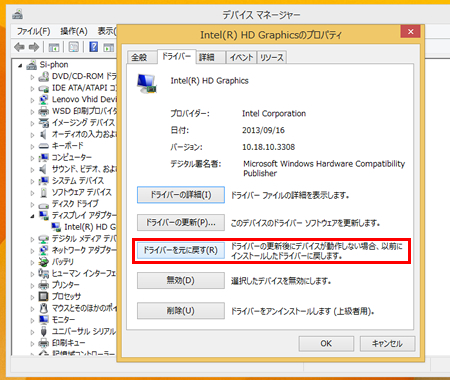The height and width of the screenshot is (380, 450).
Task: Open the 操作(A) menu
Action: coord(74,31)
